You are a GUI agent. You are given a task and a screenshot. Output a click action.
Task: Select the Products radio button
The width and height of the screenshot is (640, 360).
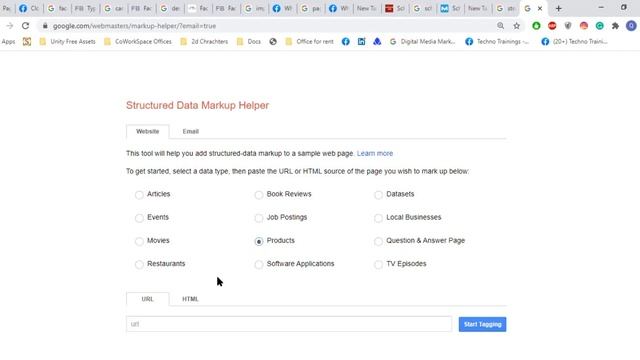click(259, 241)
